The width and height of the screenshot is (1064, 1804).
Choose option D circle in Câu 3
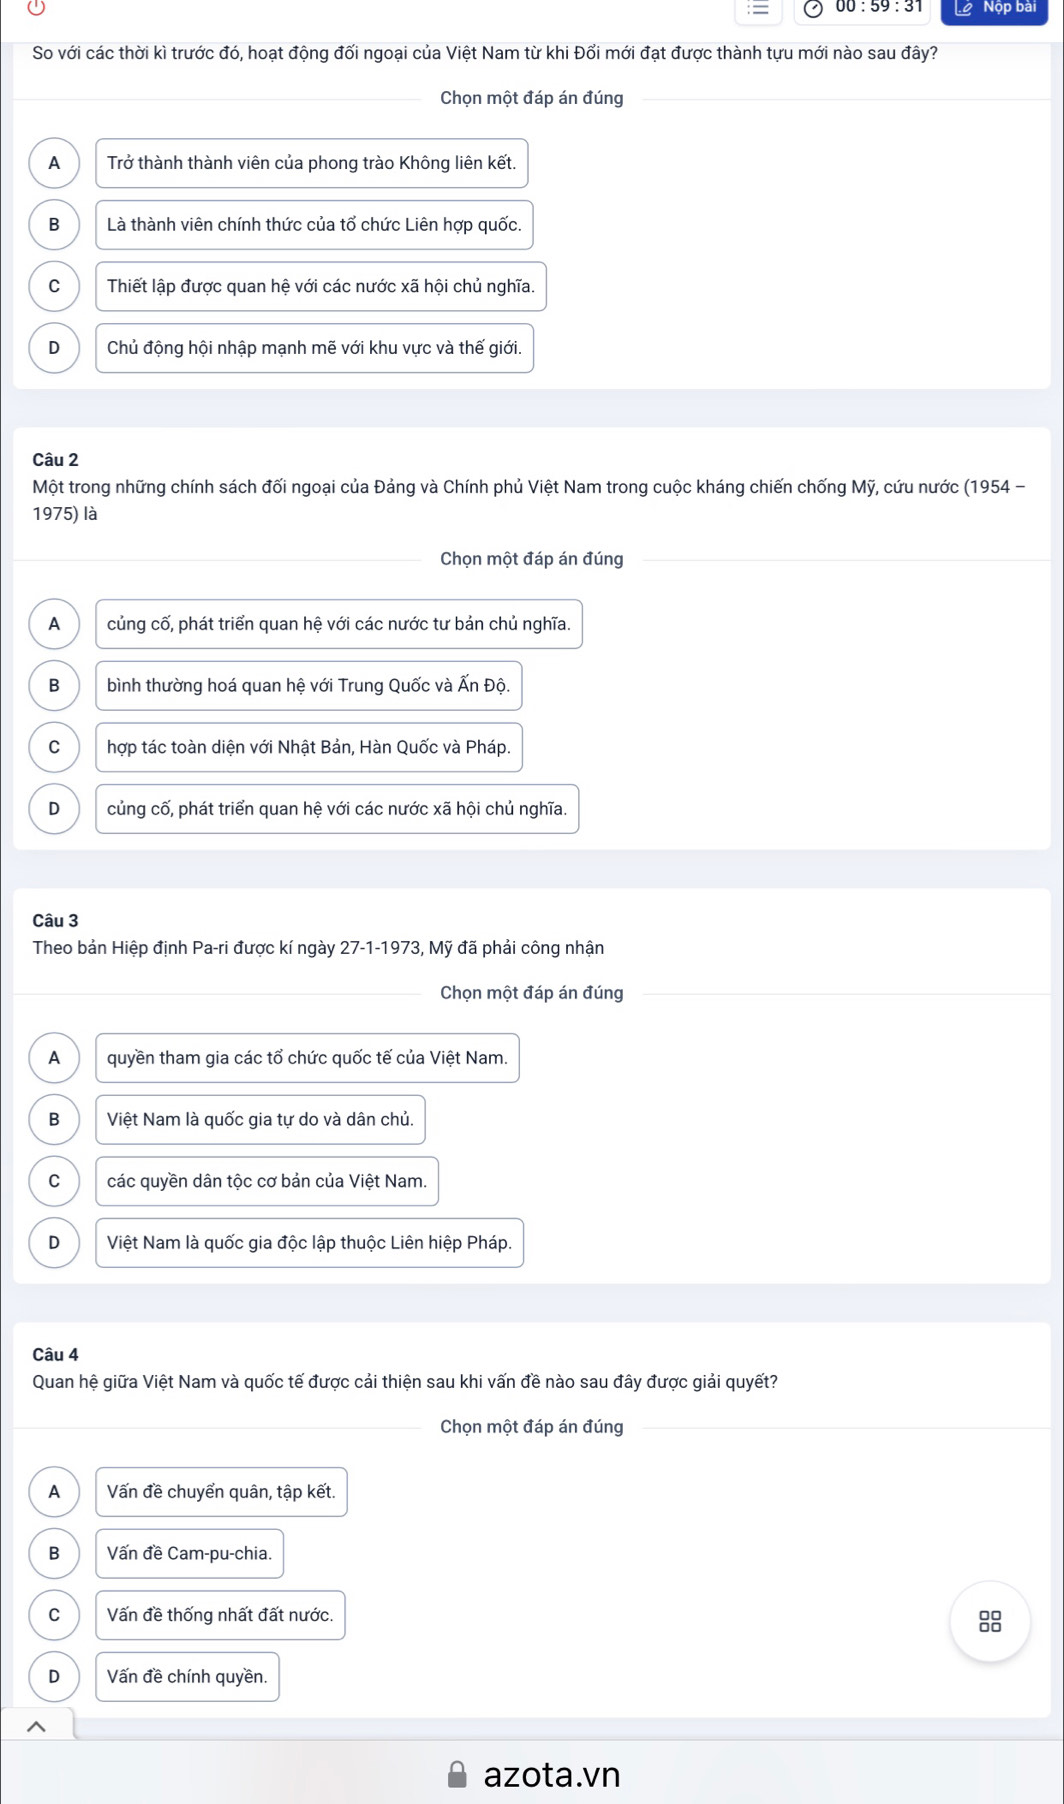pos(54,1243)
